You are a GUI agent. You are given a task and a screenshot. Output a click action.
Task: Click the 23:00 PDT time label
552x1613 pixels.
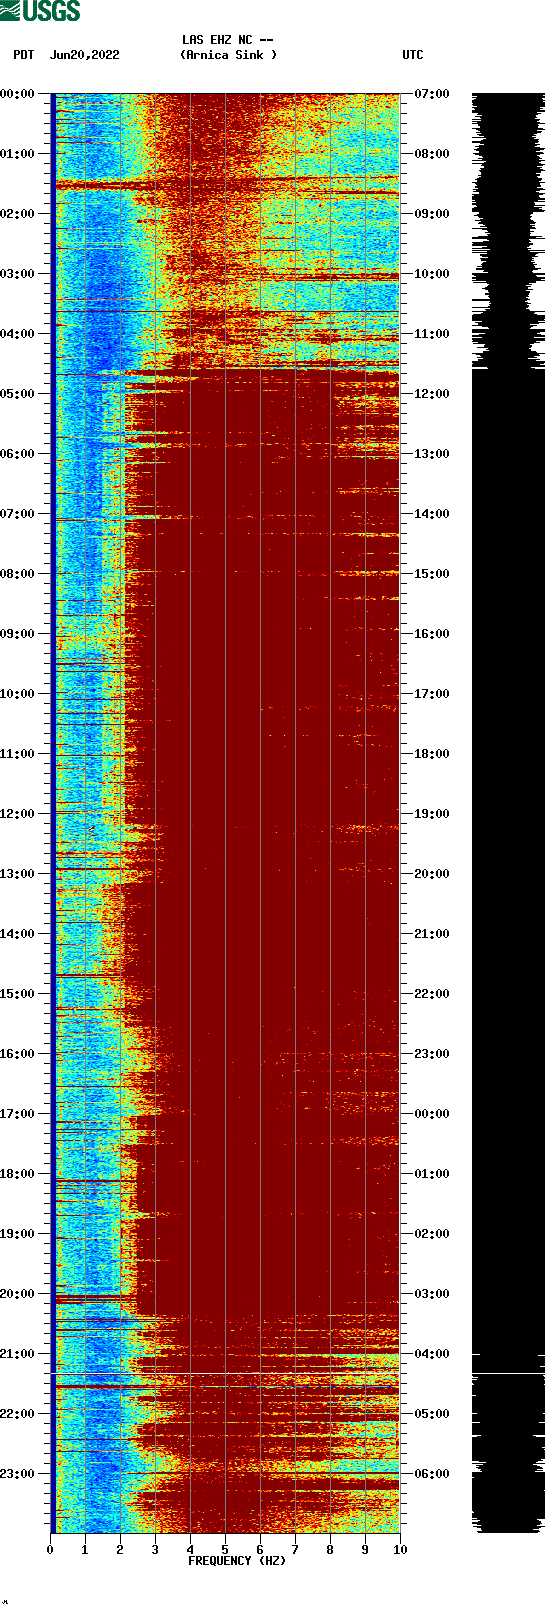tap(18, 1474)
